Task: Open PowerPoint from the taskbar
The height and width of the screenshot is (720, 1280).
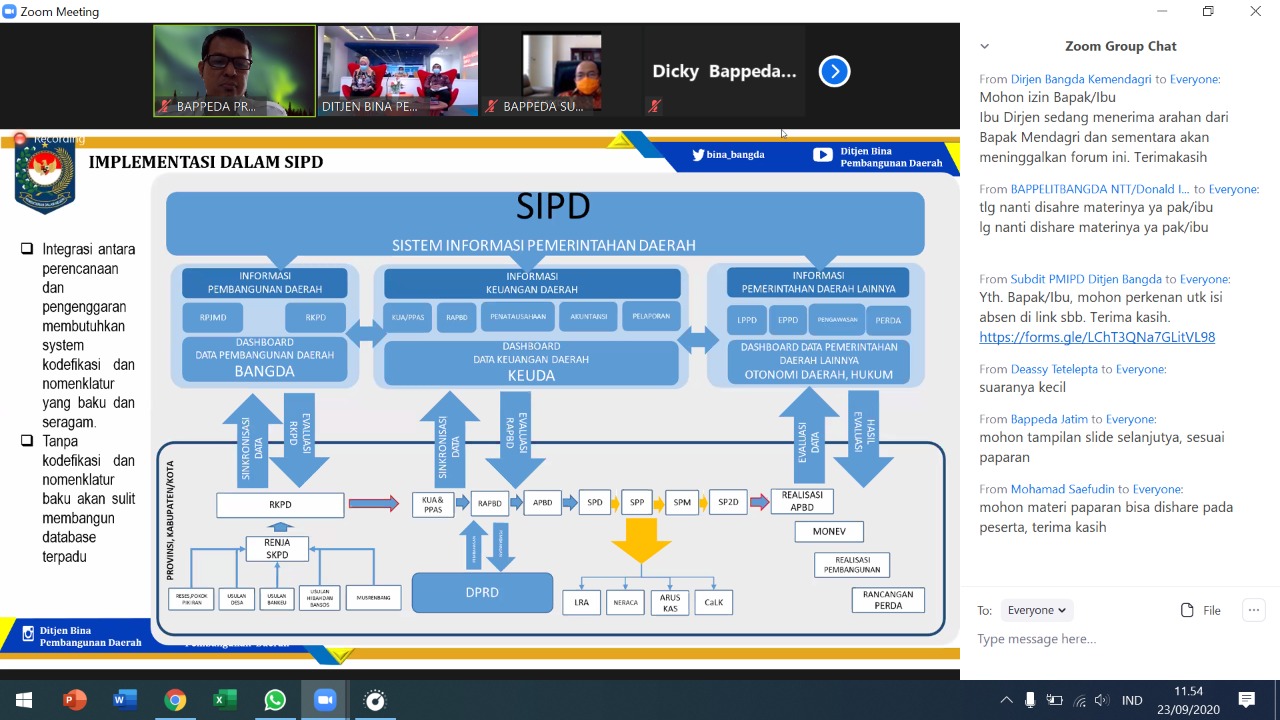Action: coord(75,700)
